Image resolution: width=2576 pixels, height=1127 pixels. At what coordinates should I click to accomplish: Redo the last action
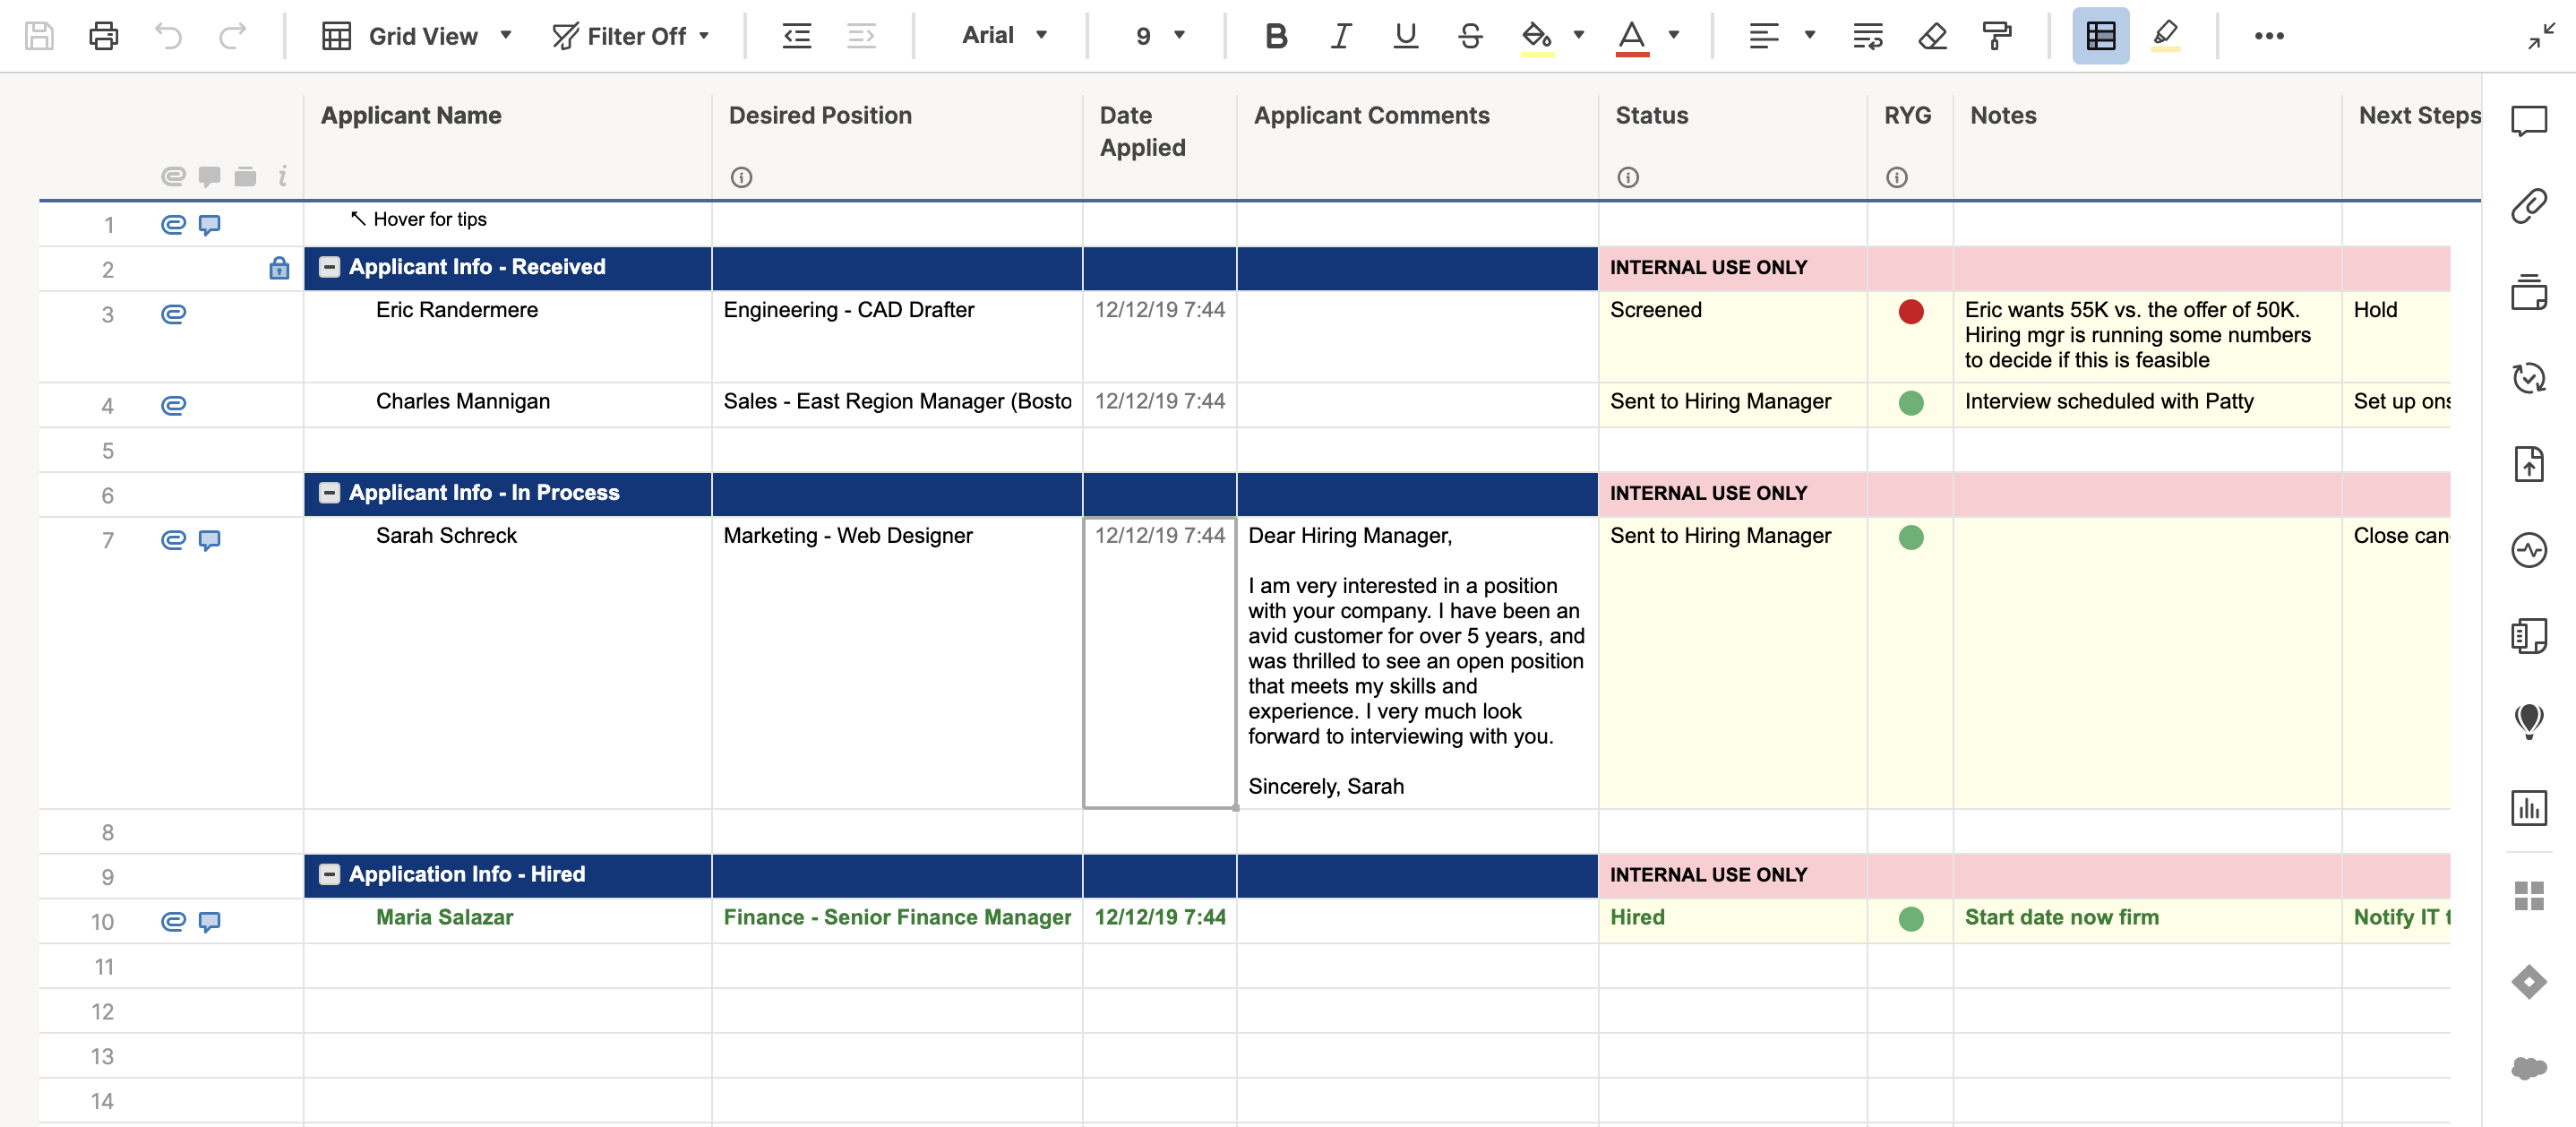point(232,36)
